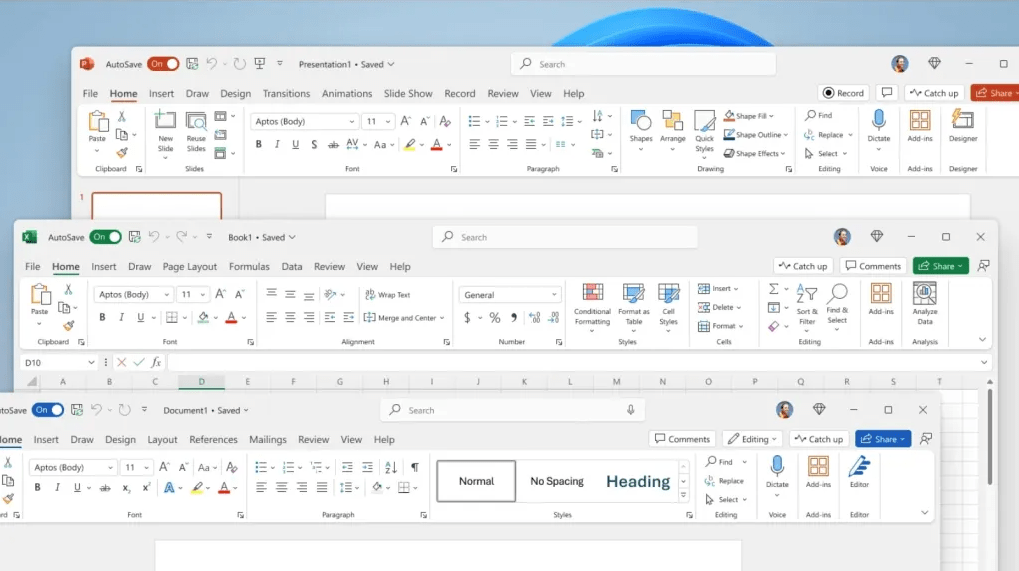Toggle Wrap Text in Excel

point(387,295)
